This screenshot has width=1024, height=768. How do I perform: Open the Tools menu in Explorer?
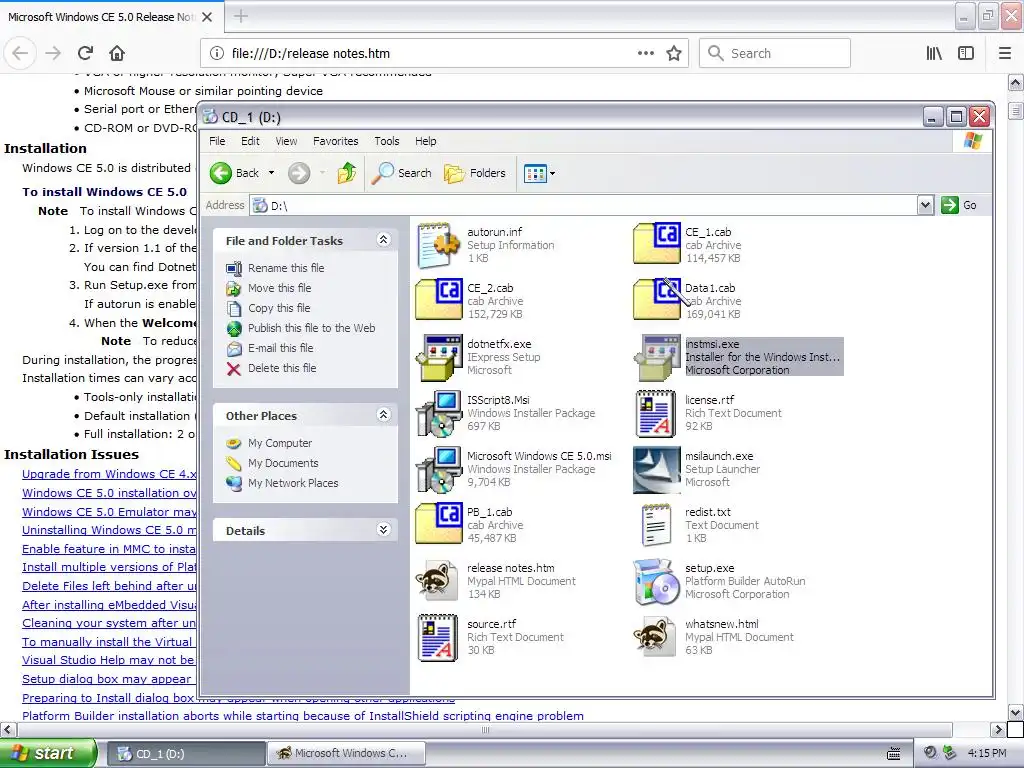coord(387,141)
